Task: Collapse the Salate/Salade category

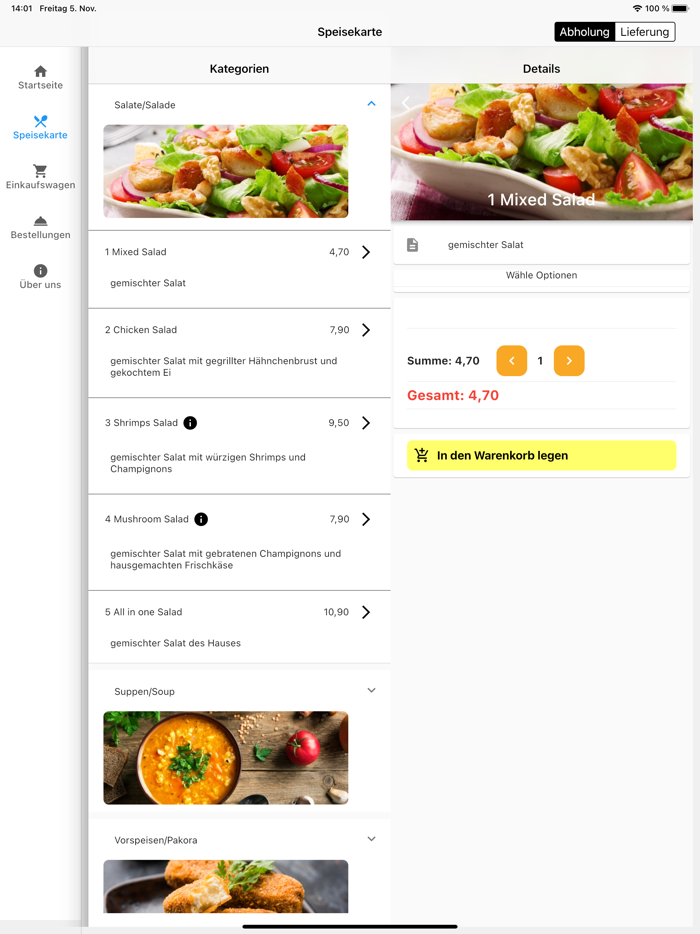Action: 371,104
